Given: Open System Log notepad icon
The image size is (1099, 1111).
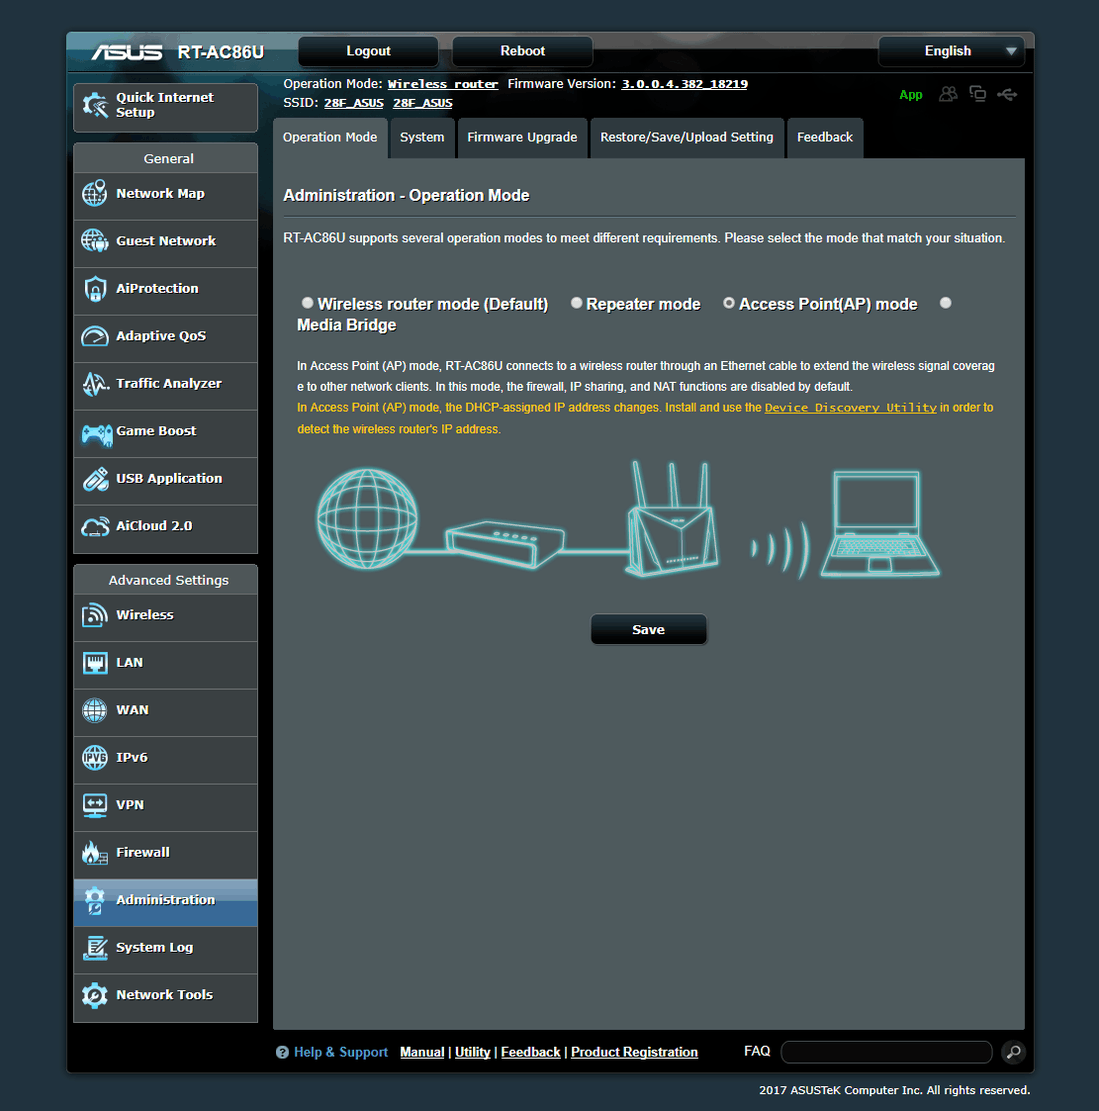Looking at the screenshot, I should (x=95, y=947).
